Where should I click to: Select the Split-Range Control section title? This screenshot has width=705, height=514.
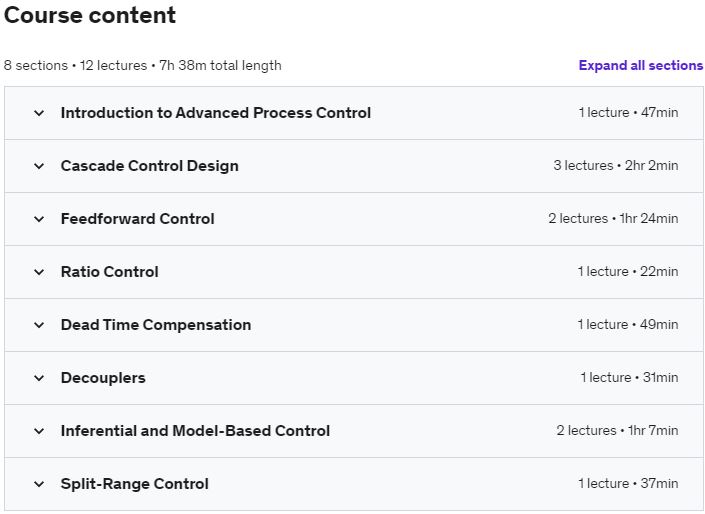[x=135, y=484]
